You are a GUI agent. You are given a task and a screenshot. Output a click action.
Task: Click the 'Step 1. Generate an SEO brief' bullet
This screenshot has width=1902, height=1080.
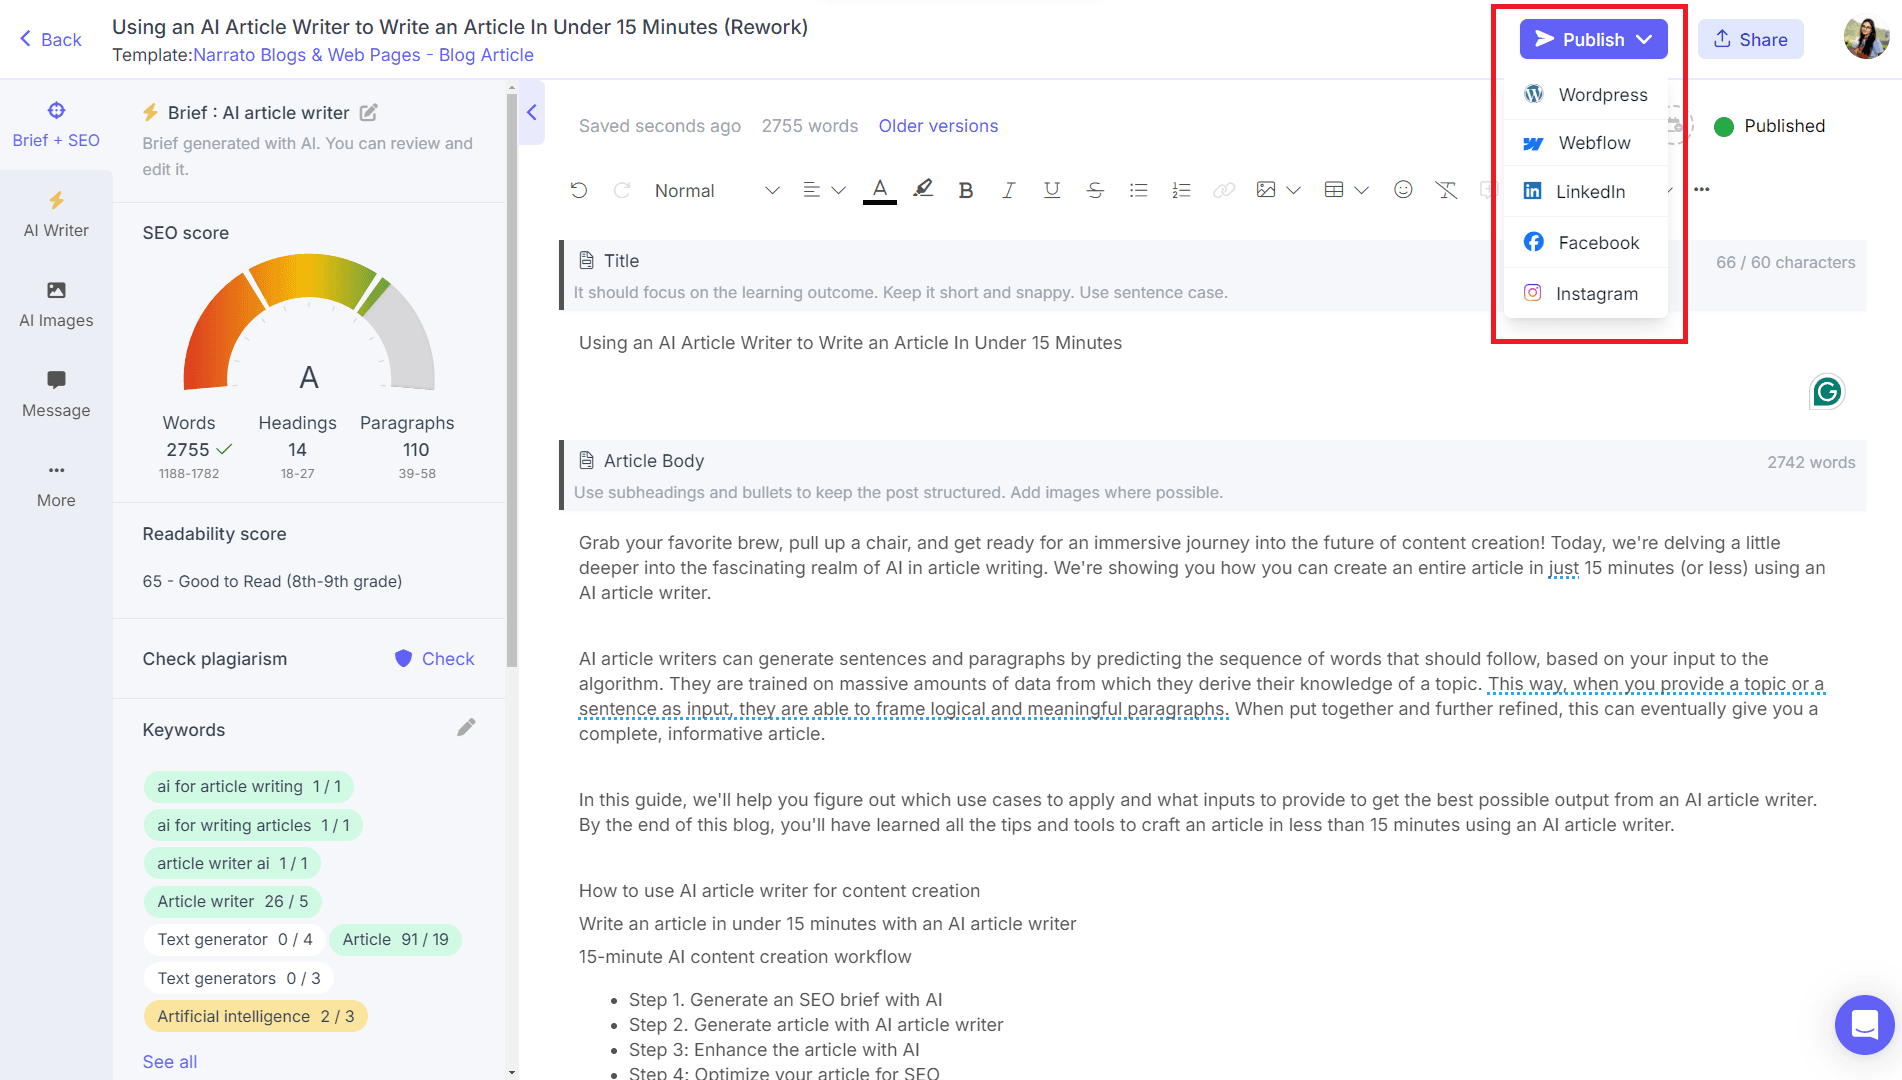tap(785, 1000)
